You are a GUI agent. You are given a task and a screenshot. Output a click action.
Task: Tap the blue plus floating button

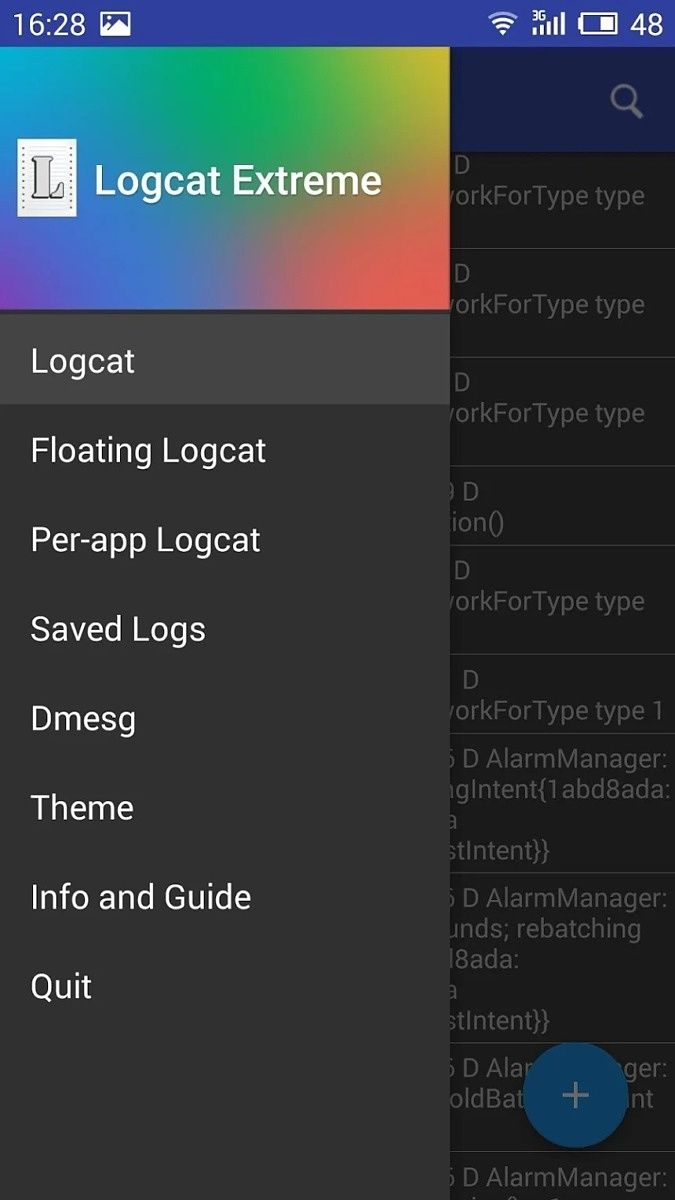[575, 1095]
